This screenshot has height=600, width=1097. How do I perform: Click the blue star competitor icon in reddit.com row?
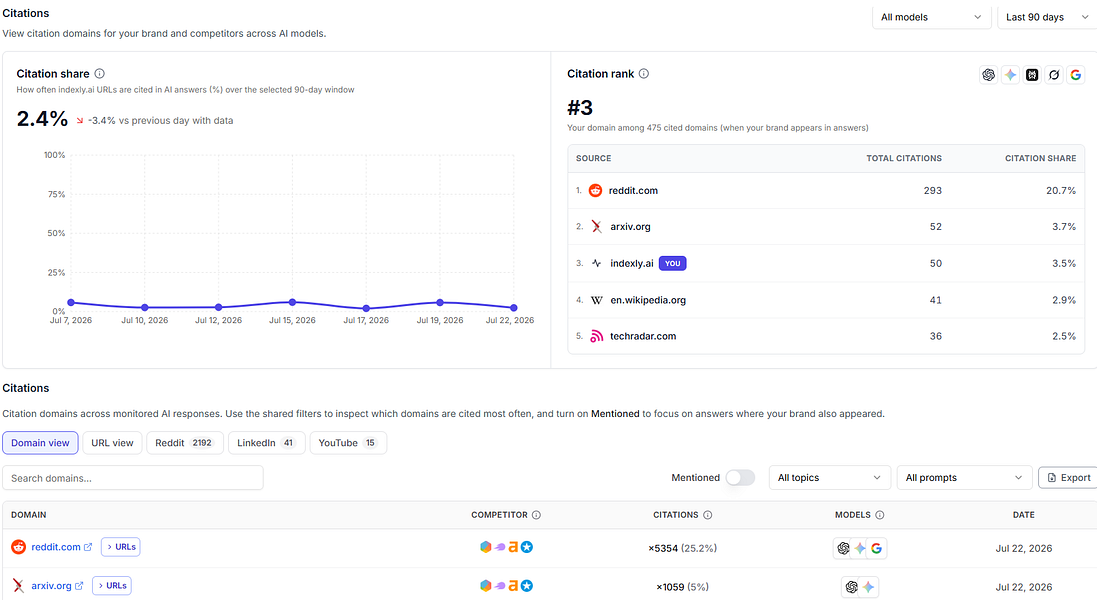pyautogui.click(x=527, y=547)
